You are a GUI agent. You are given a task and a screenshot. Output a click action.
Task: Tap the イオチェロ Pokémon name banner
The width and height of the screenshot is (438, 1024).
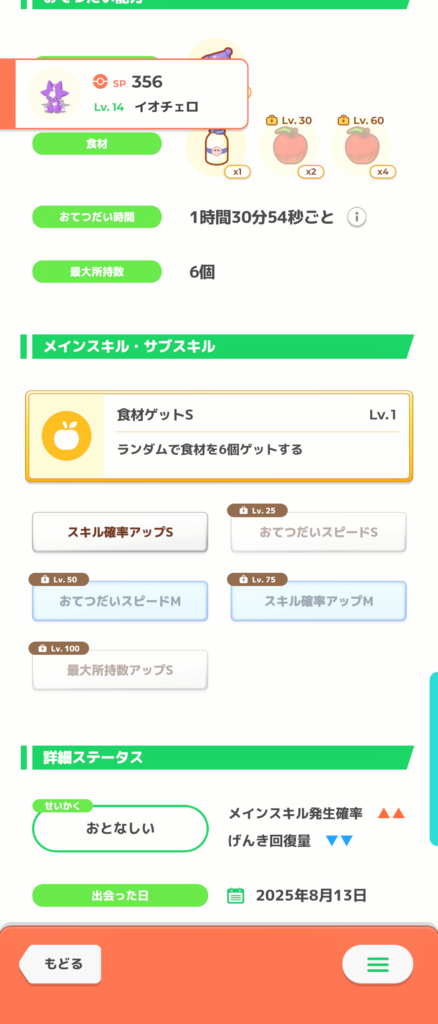coord(125,94)
